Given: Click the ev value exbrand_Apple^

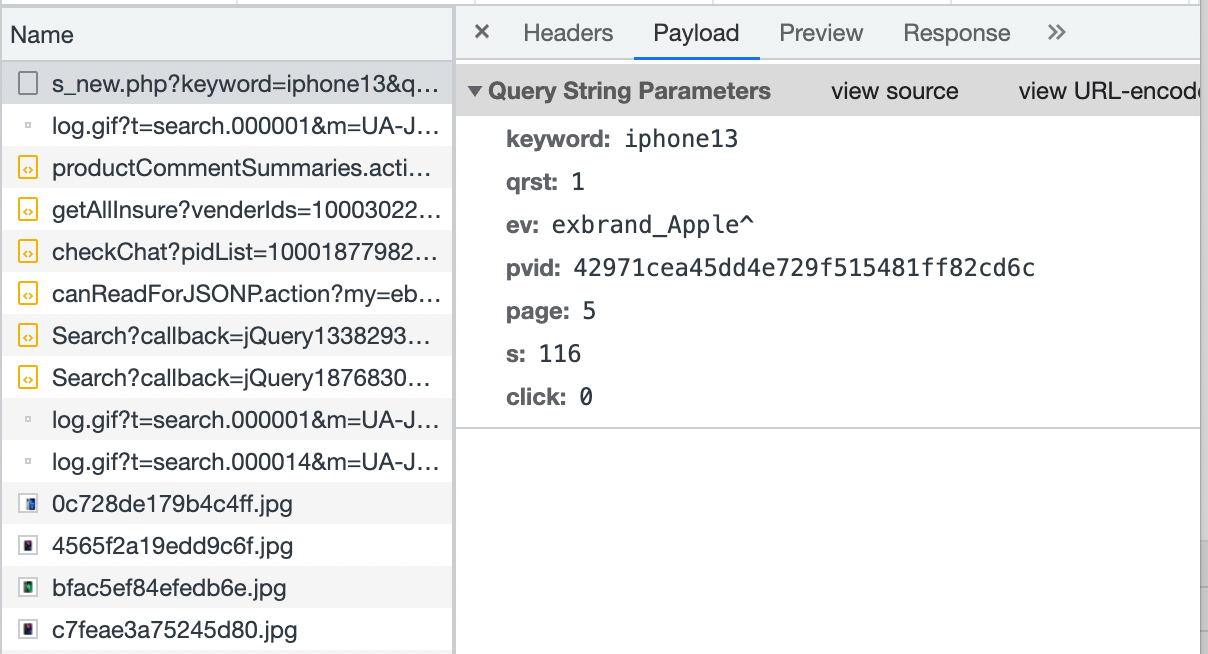Looking at the screenshot, I should click(653, 225).
